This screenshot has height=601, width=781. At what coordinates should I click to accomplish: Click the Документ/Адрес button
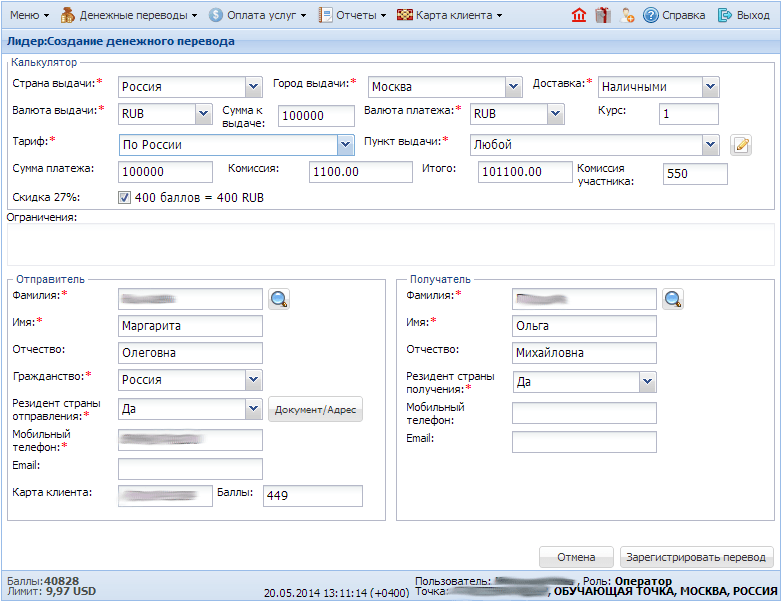[316, 409]
